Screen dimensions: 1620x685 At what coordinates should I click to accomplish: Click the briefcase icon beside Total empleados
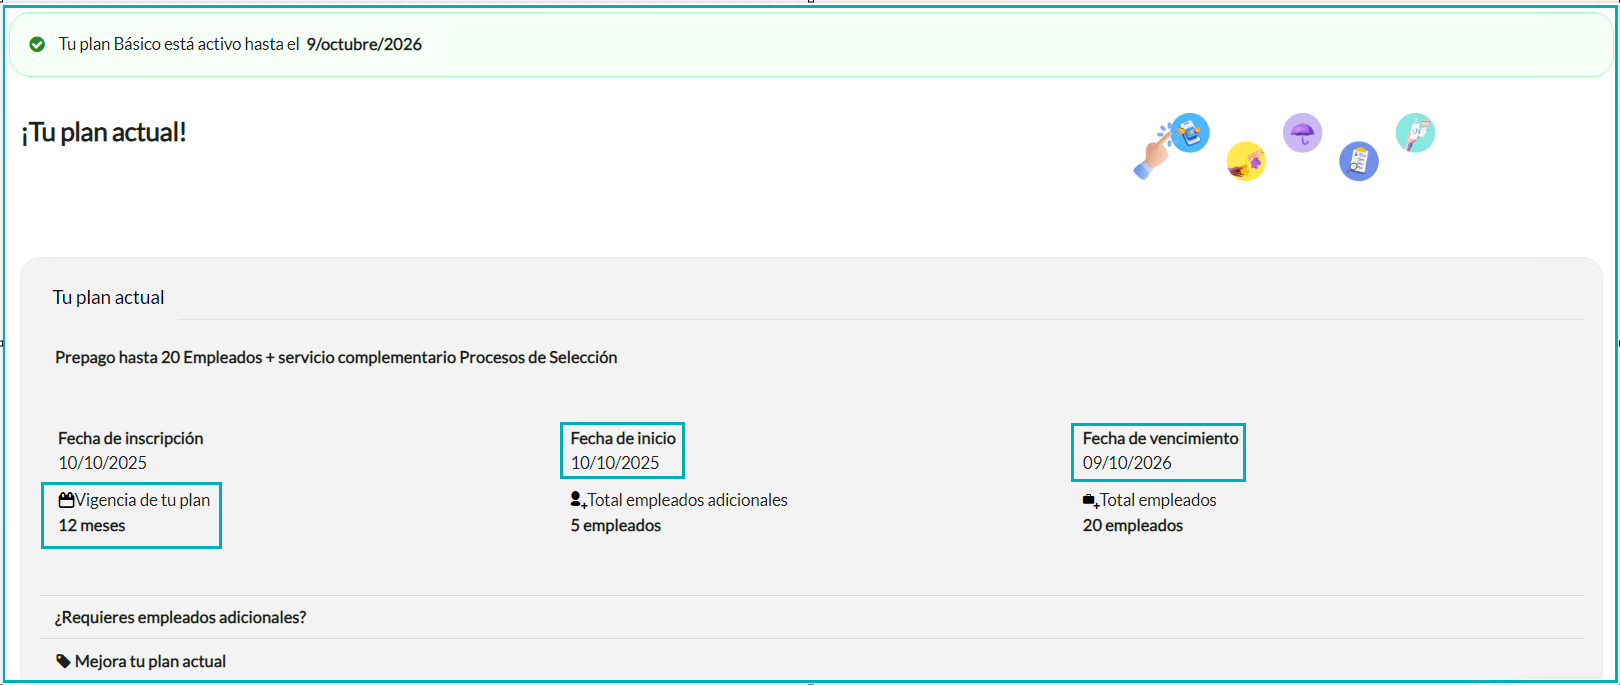pyautogui.click(x=1090, y=500)
